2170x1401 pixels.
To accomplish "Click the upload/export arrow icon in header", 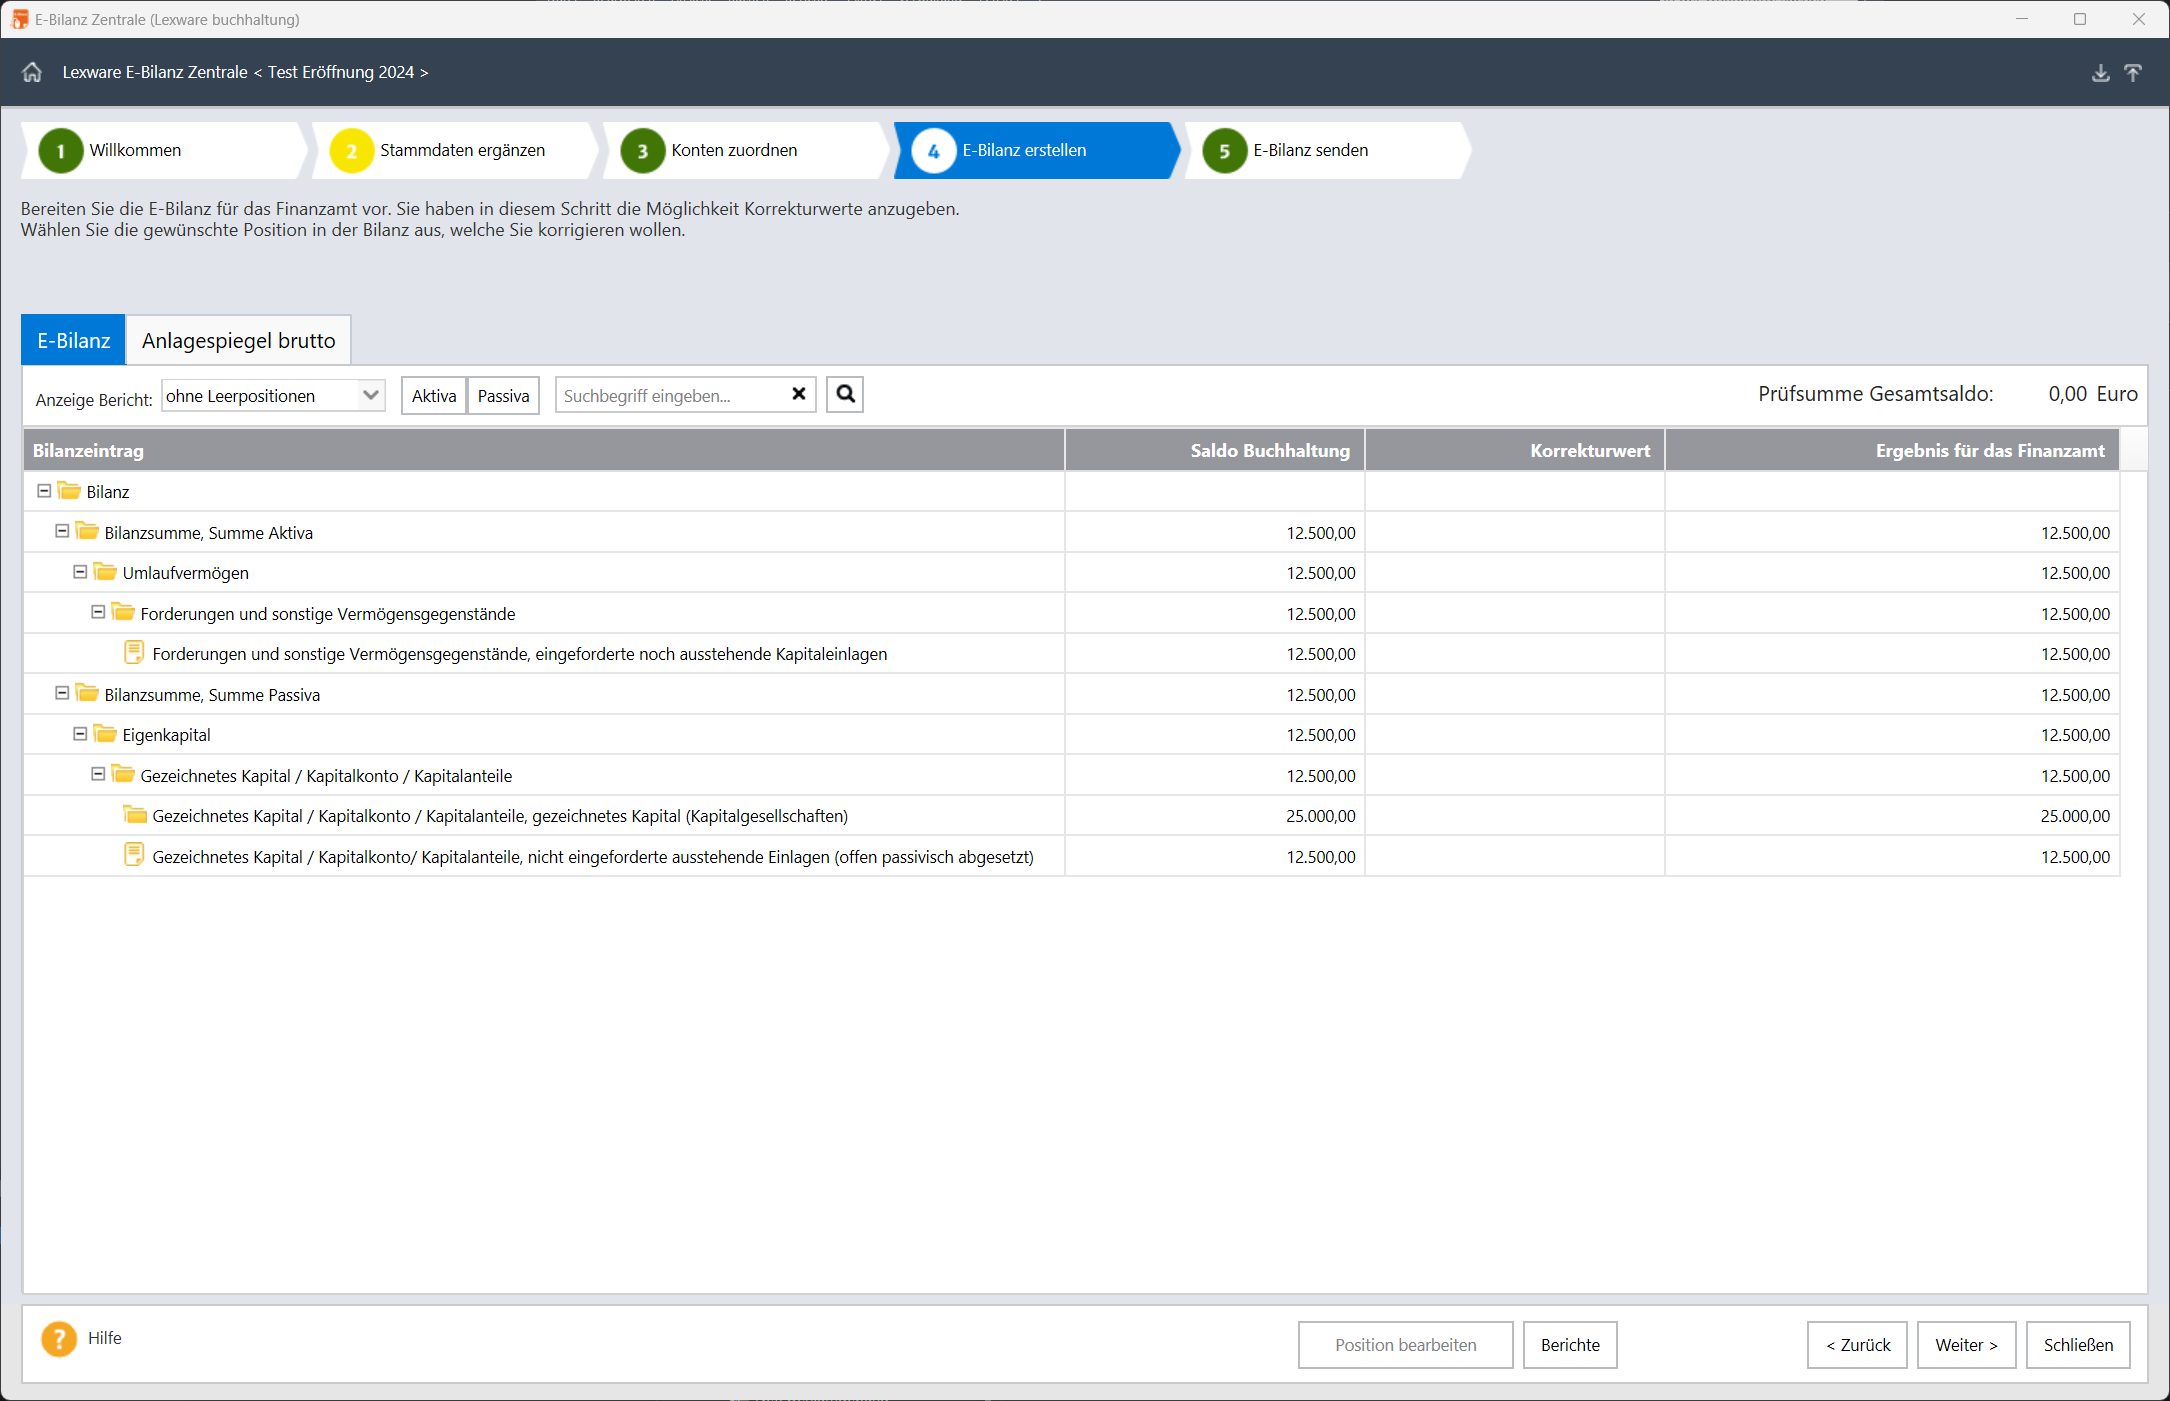I will pyautogui.click(x=2133, y=73).
